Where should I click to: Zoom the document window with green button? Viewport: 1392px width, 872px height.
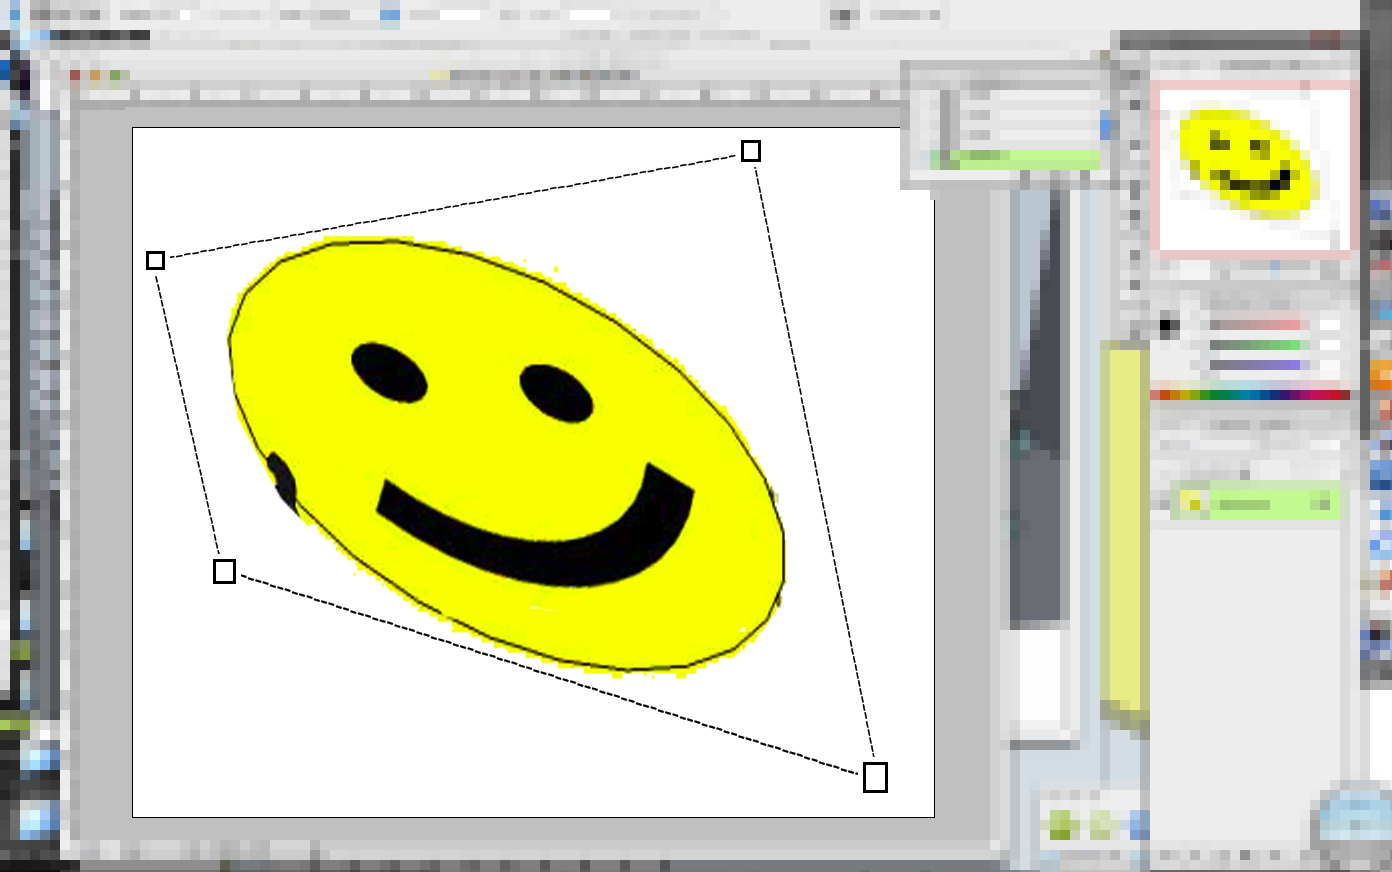pyautogui.click(x=115, y=76)
